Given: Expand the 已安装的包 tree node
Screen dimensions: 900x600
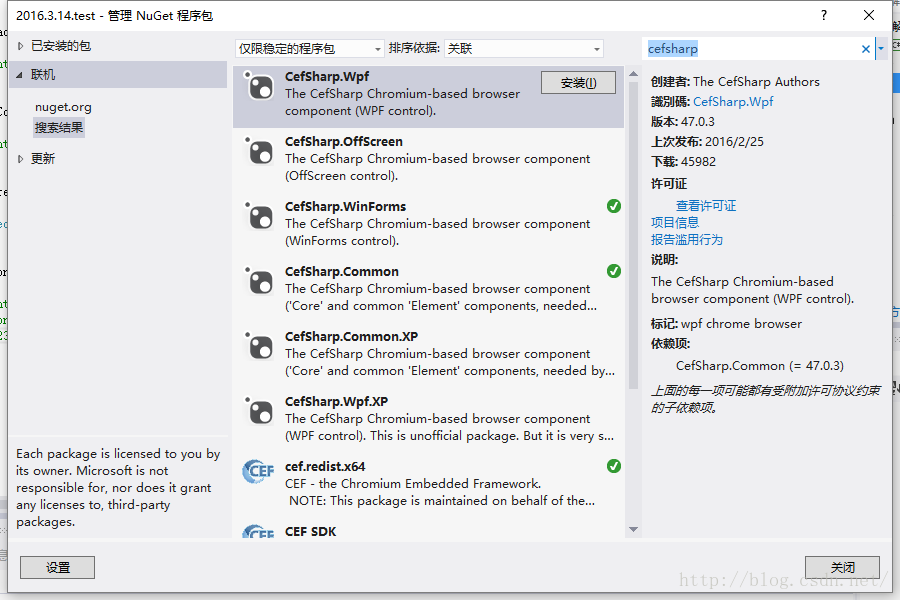Looking at the screenshot, I should point(21,46).
